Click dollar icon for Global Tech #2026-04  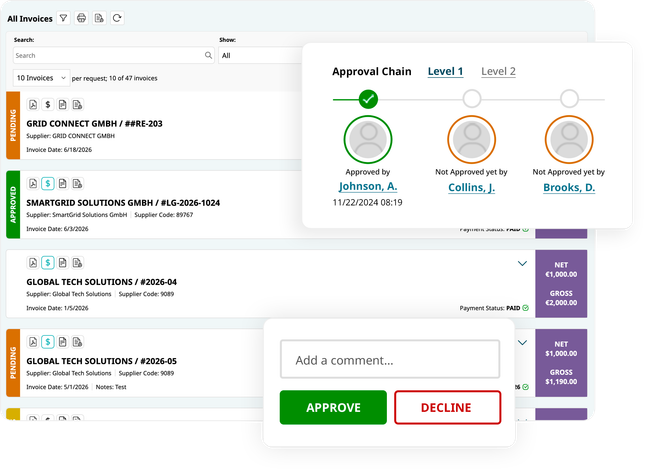(48, 263)
